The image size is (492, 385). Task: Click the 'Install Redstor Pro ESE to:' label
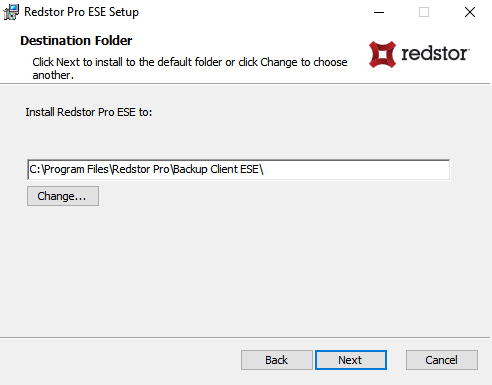tap(89, 112)
